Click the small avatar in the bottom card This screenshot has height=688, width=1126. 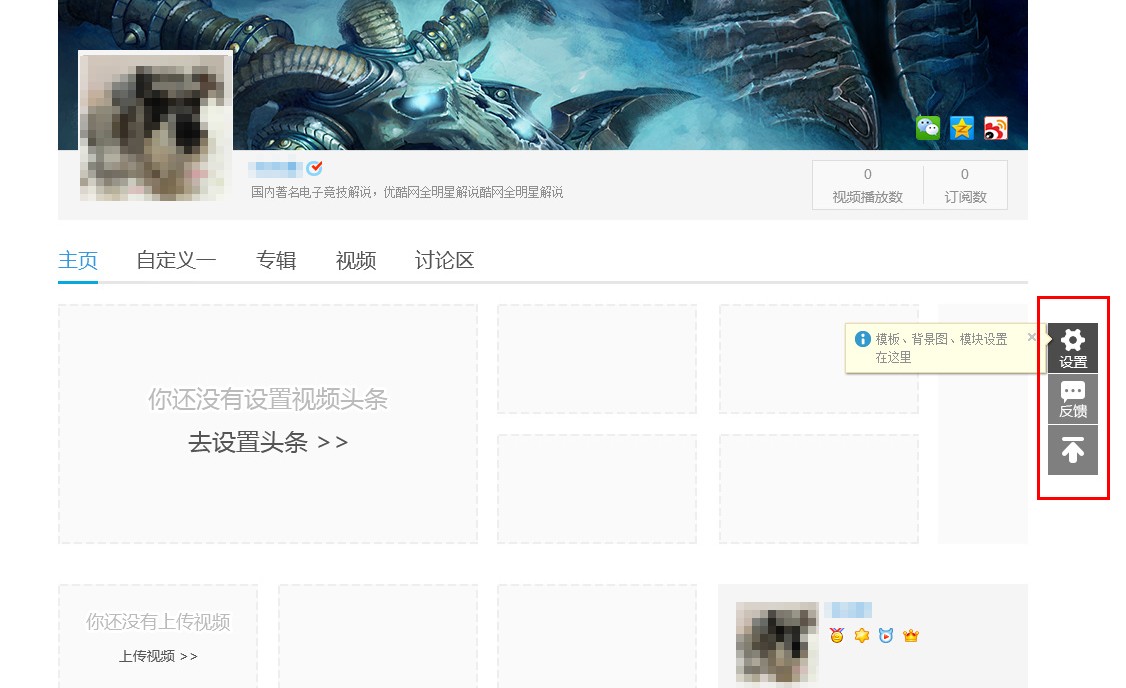pos(777,642)
